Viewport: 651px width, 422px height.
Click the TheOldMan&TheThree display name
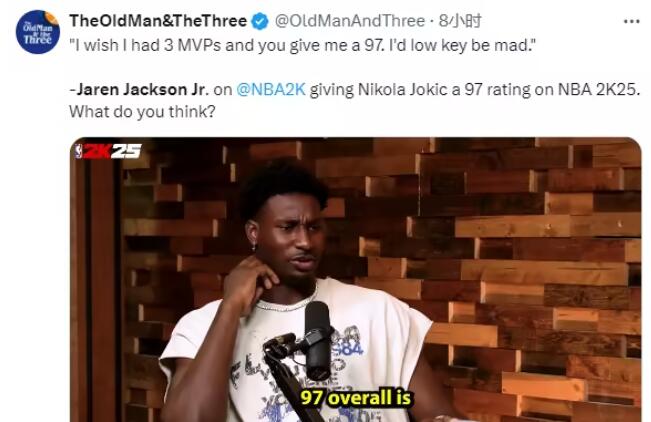pos(158,21)
